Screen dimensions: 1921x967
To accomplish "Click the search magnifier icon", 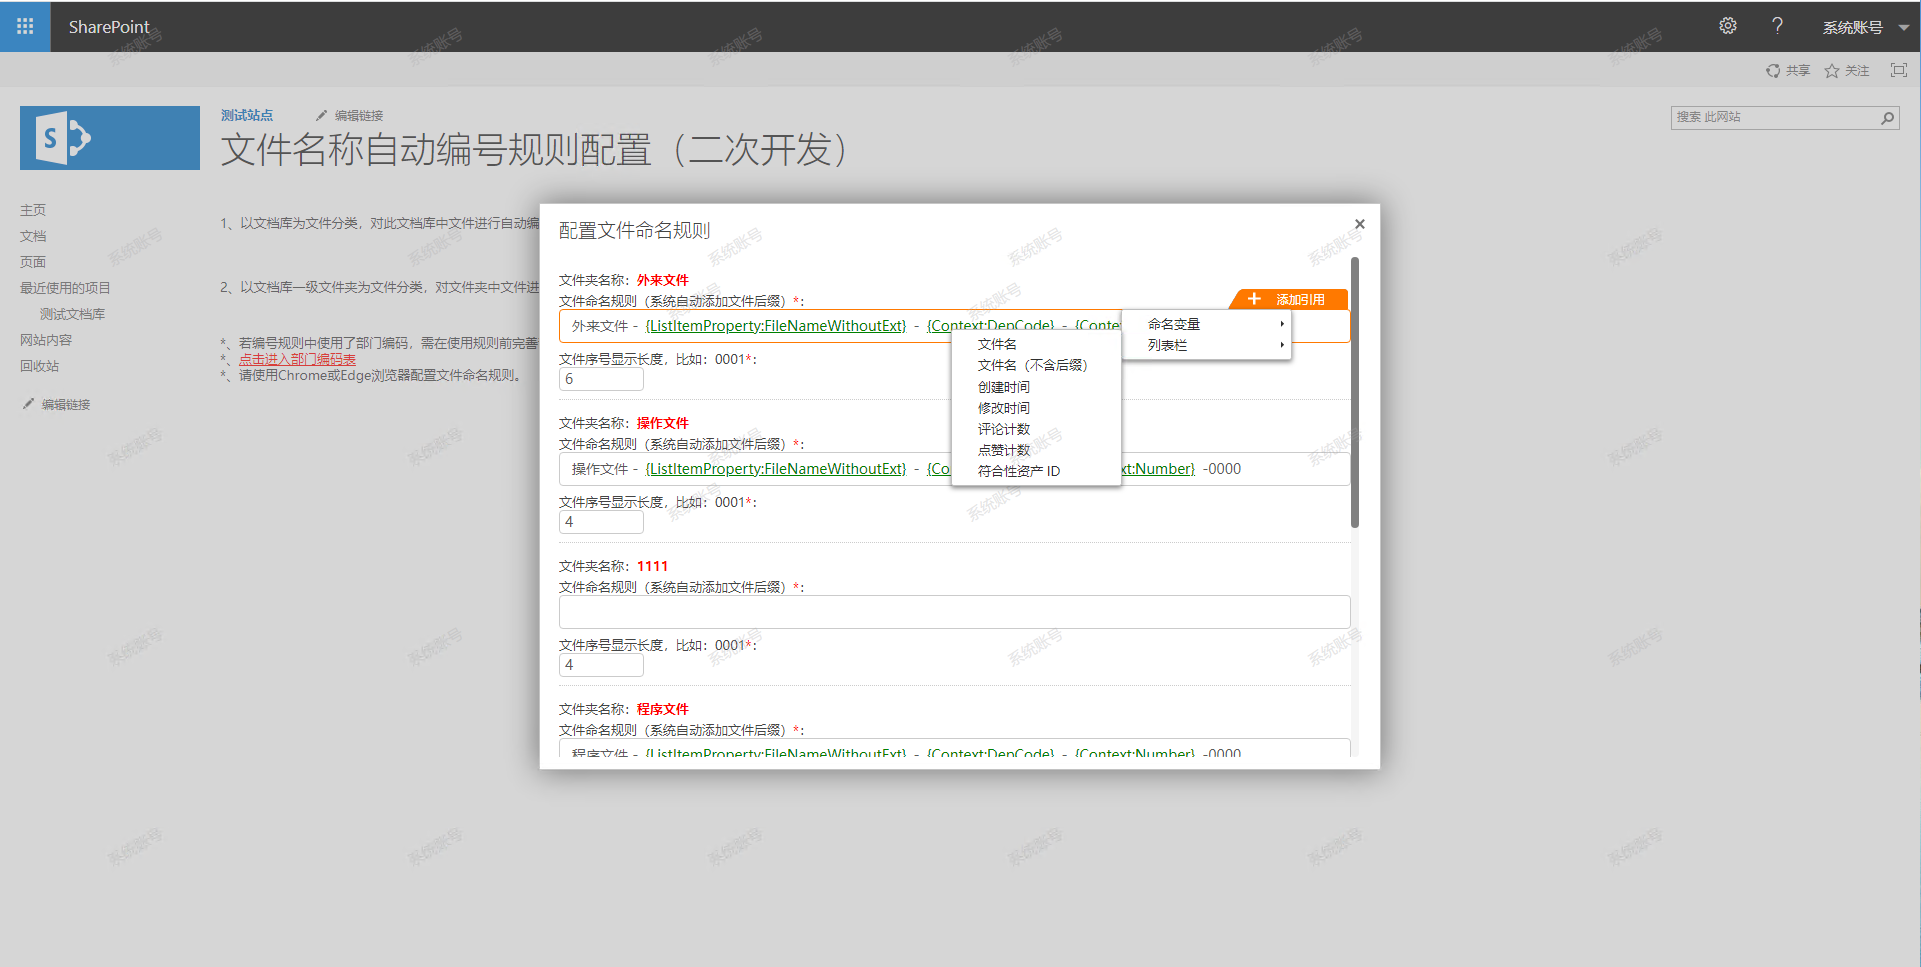I will click(x=1887, y=118).
